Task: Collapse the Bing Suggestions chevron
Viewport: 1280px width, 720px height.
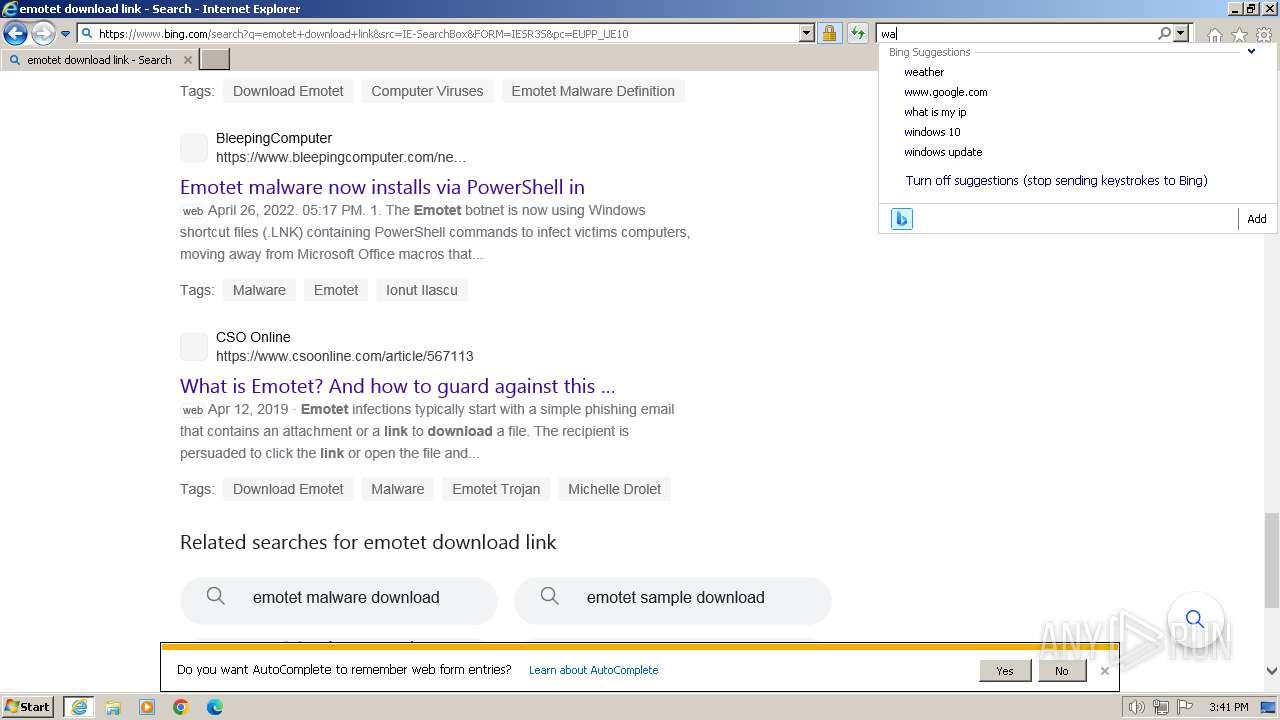Action: pos(1251,52)
